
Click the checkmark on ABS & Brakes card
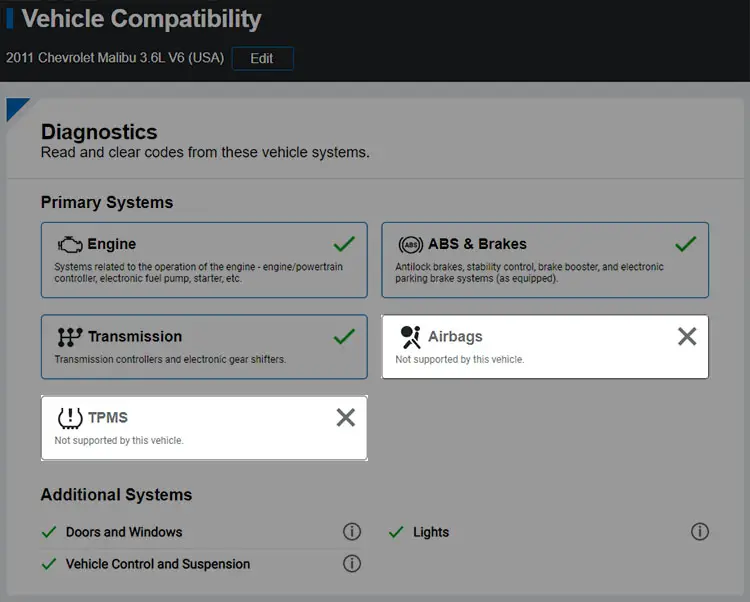685,244
